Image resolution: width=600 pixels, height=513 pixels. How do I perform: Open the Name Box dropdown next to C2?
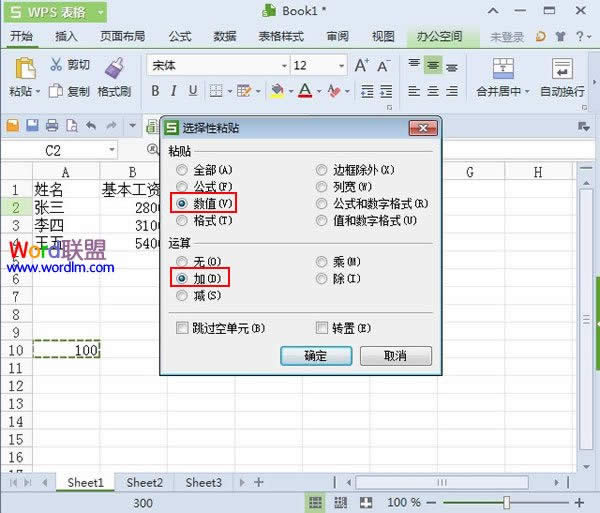[112, 150]
